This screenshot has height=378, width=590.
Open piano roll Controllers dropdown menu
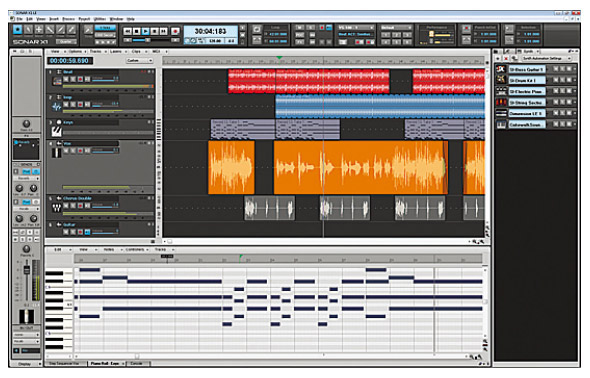pyautogui.click(x=136, y=249)
